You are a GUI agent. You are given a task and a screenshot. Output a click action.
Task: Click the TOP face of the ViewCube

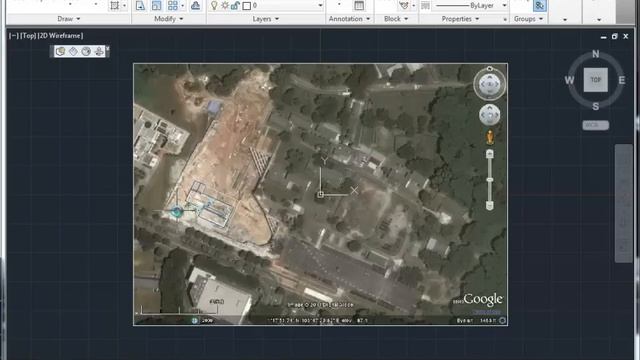(x=596, y=80)
